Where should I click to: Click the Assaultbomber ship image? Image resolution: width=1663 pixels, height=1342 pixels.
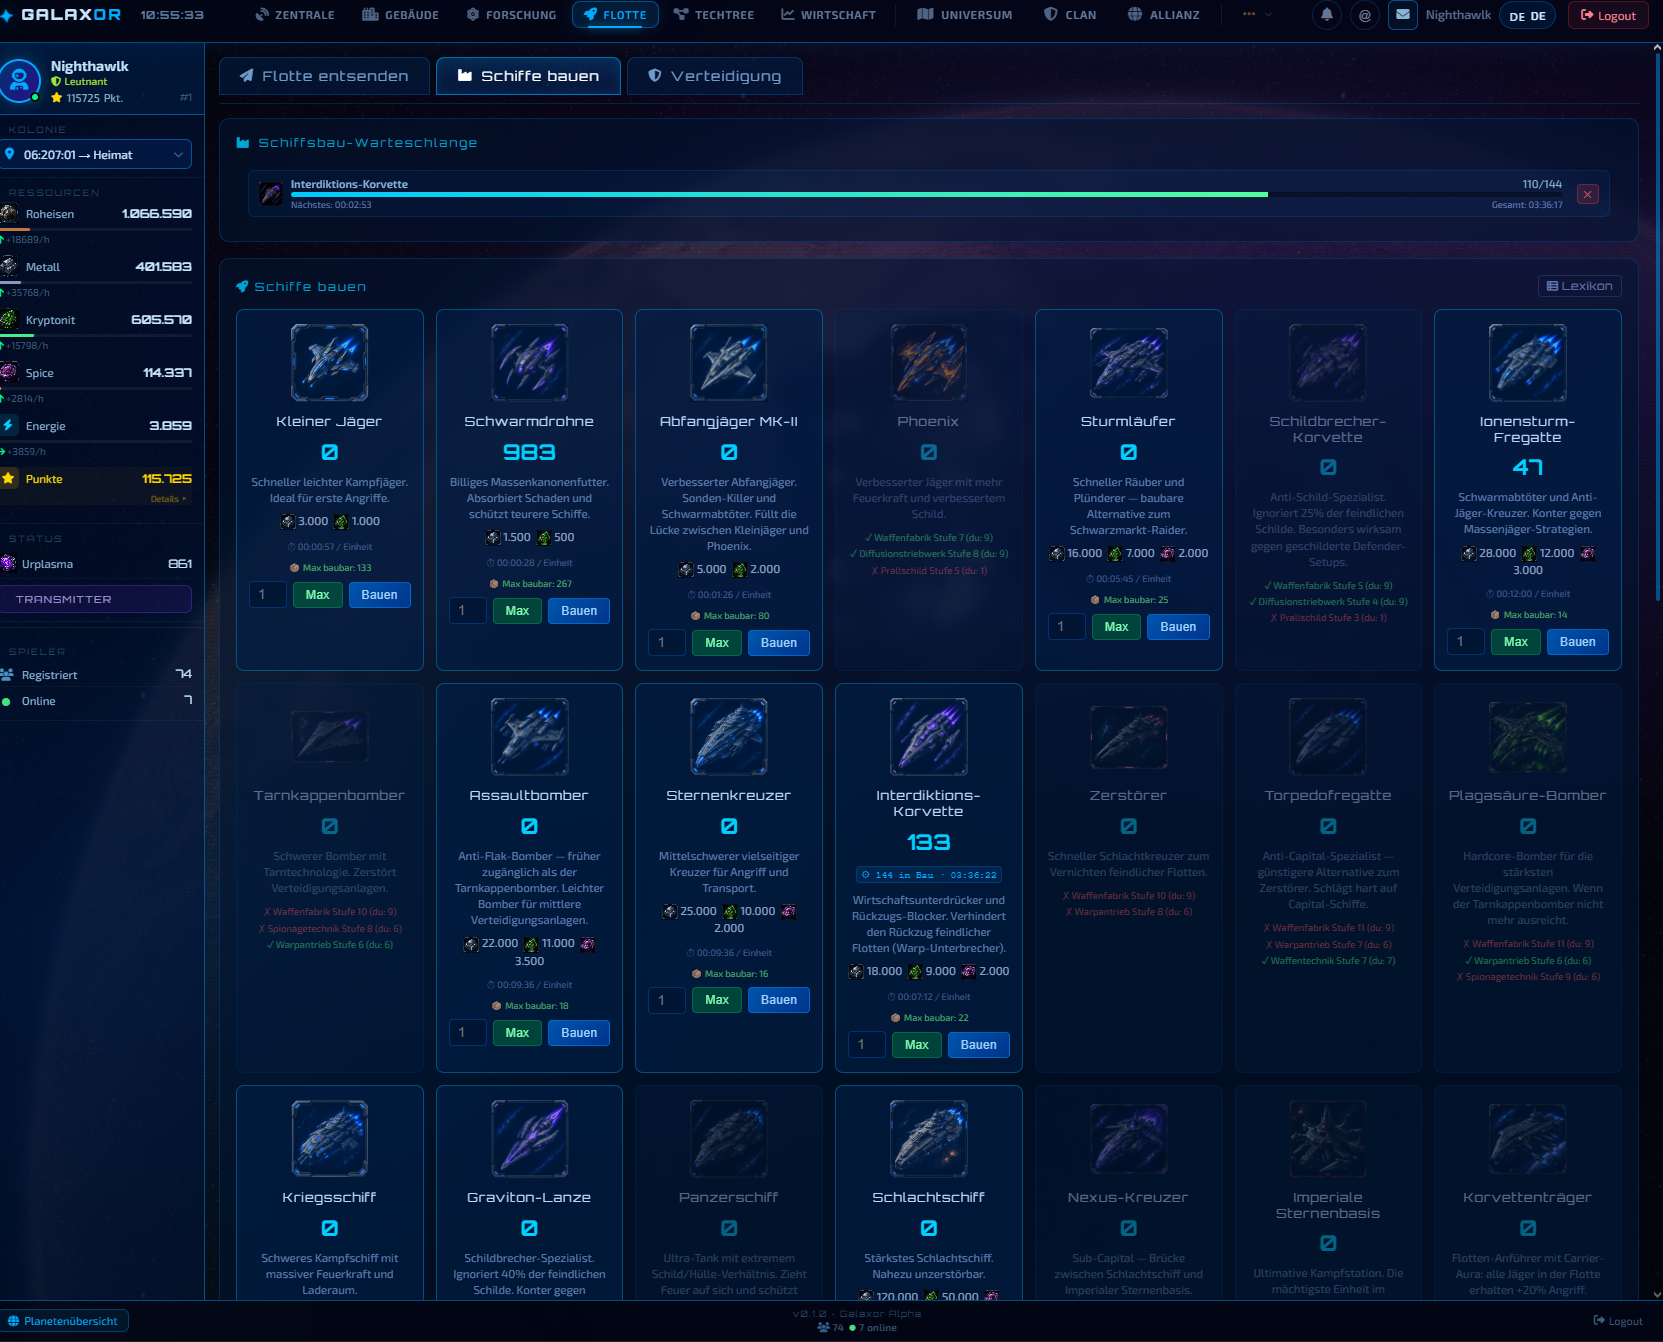(x=529, y=736)
